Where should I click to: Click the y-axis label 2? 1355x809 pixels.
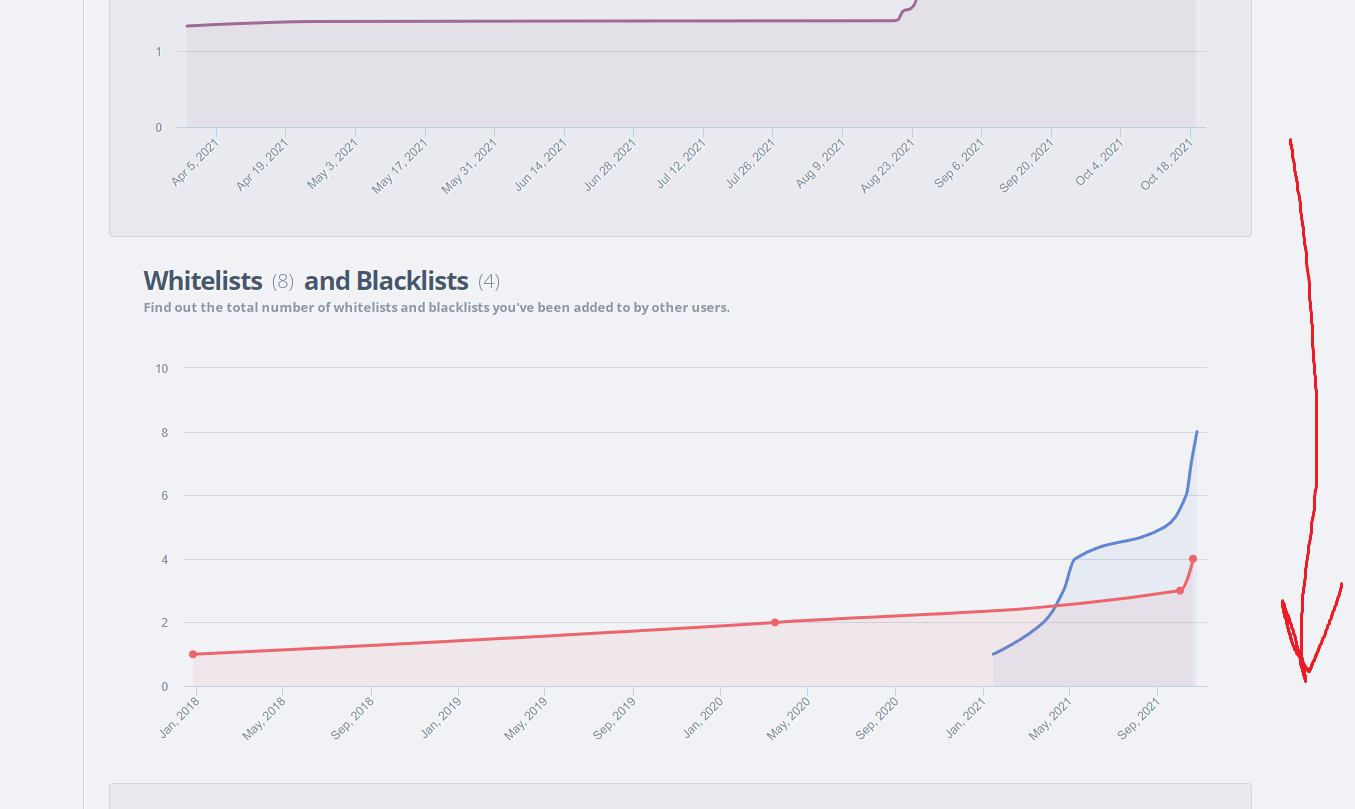164,623
